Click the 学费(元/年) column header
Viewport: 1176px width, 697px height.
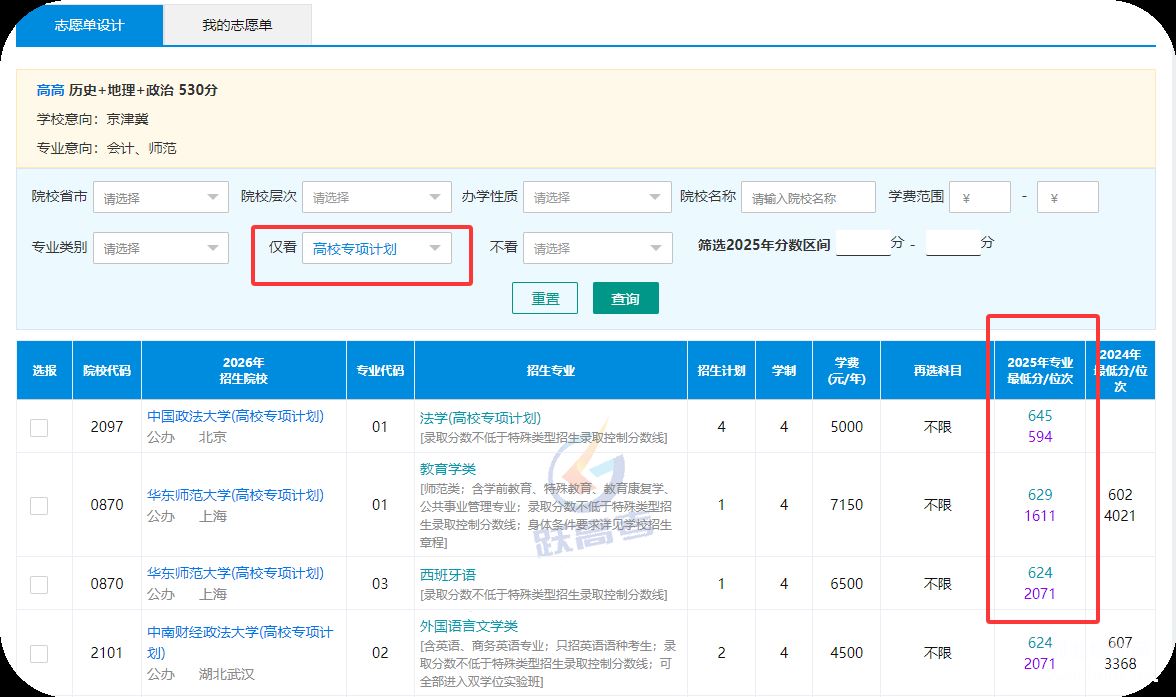tap(846, 371)
